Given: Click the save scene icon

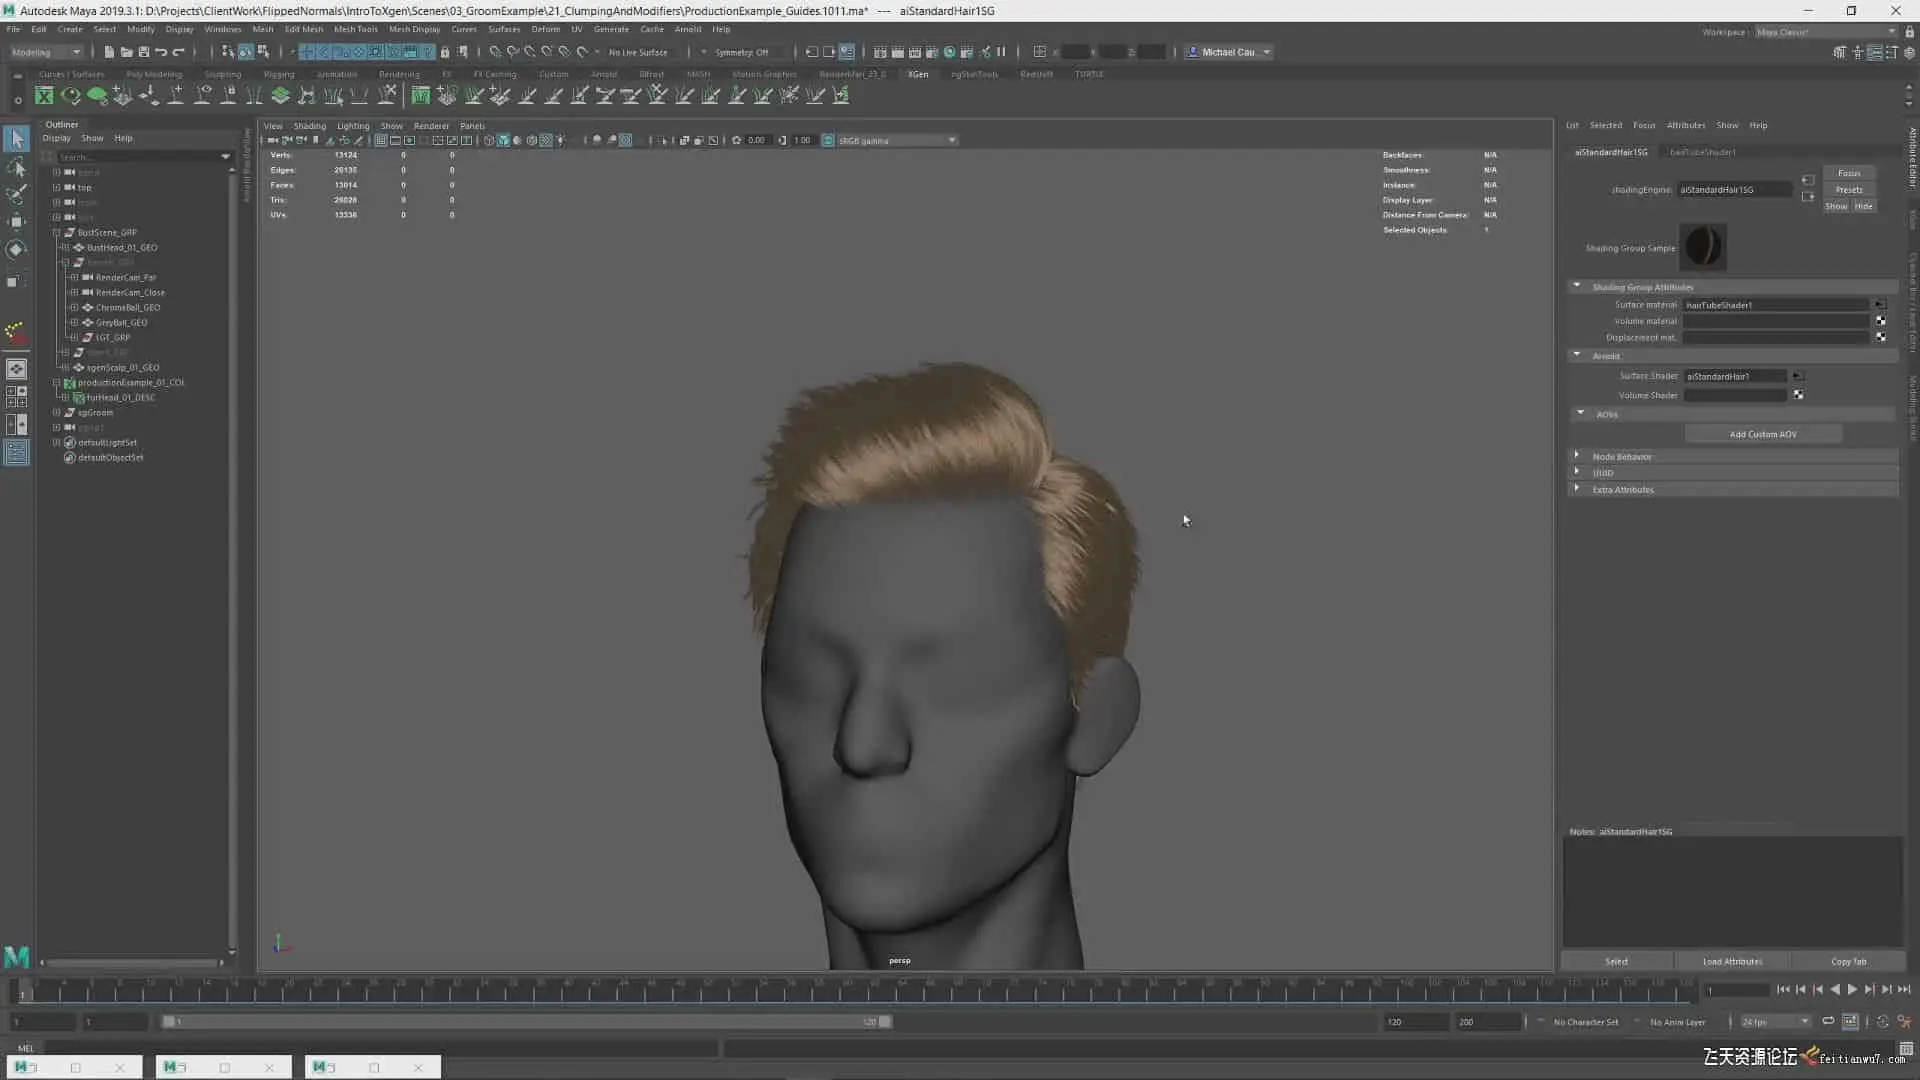Looking at the screenshot, I should click(143, 52).
